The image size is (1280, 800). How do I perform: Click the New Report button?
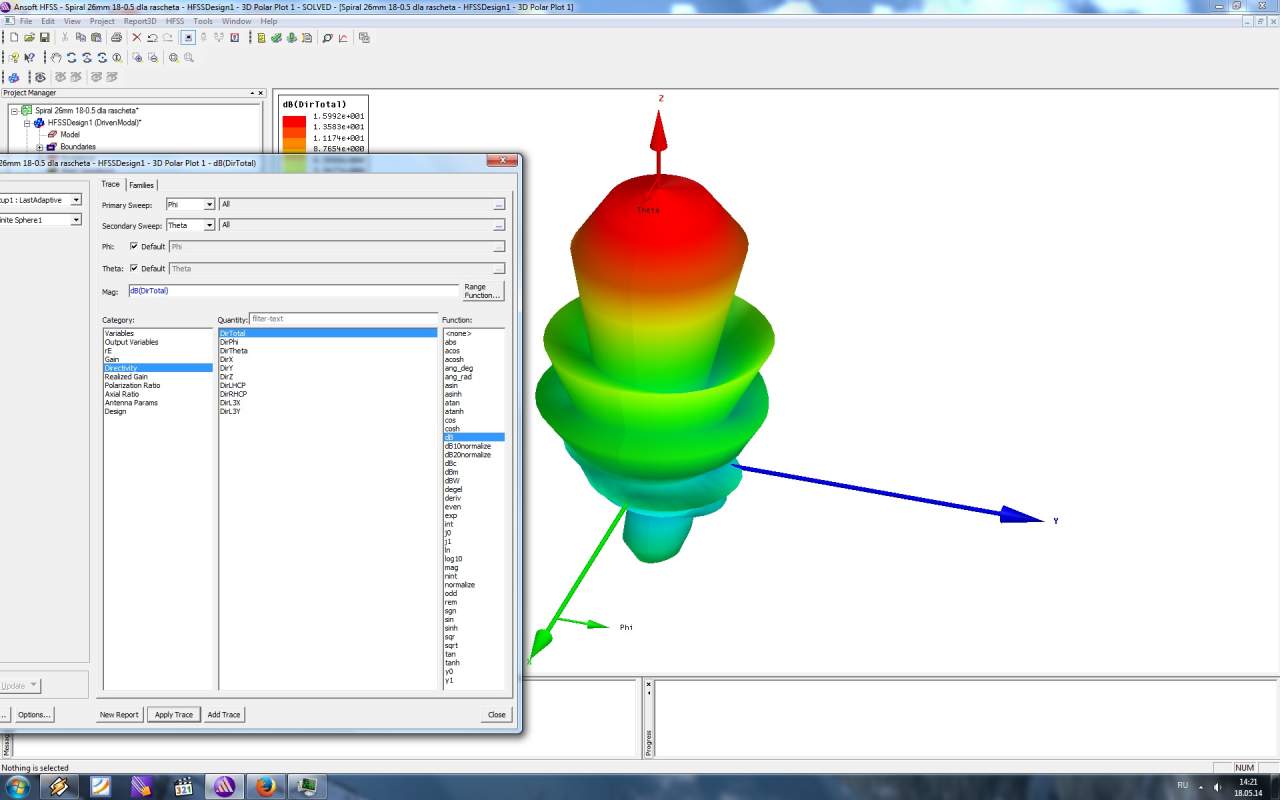coord(119,714)
